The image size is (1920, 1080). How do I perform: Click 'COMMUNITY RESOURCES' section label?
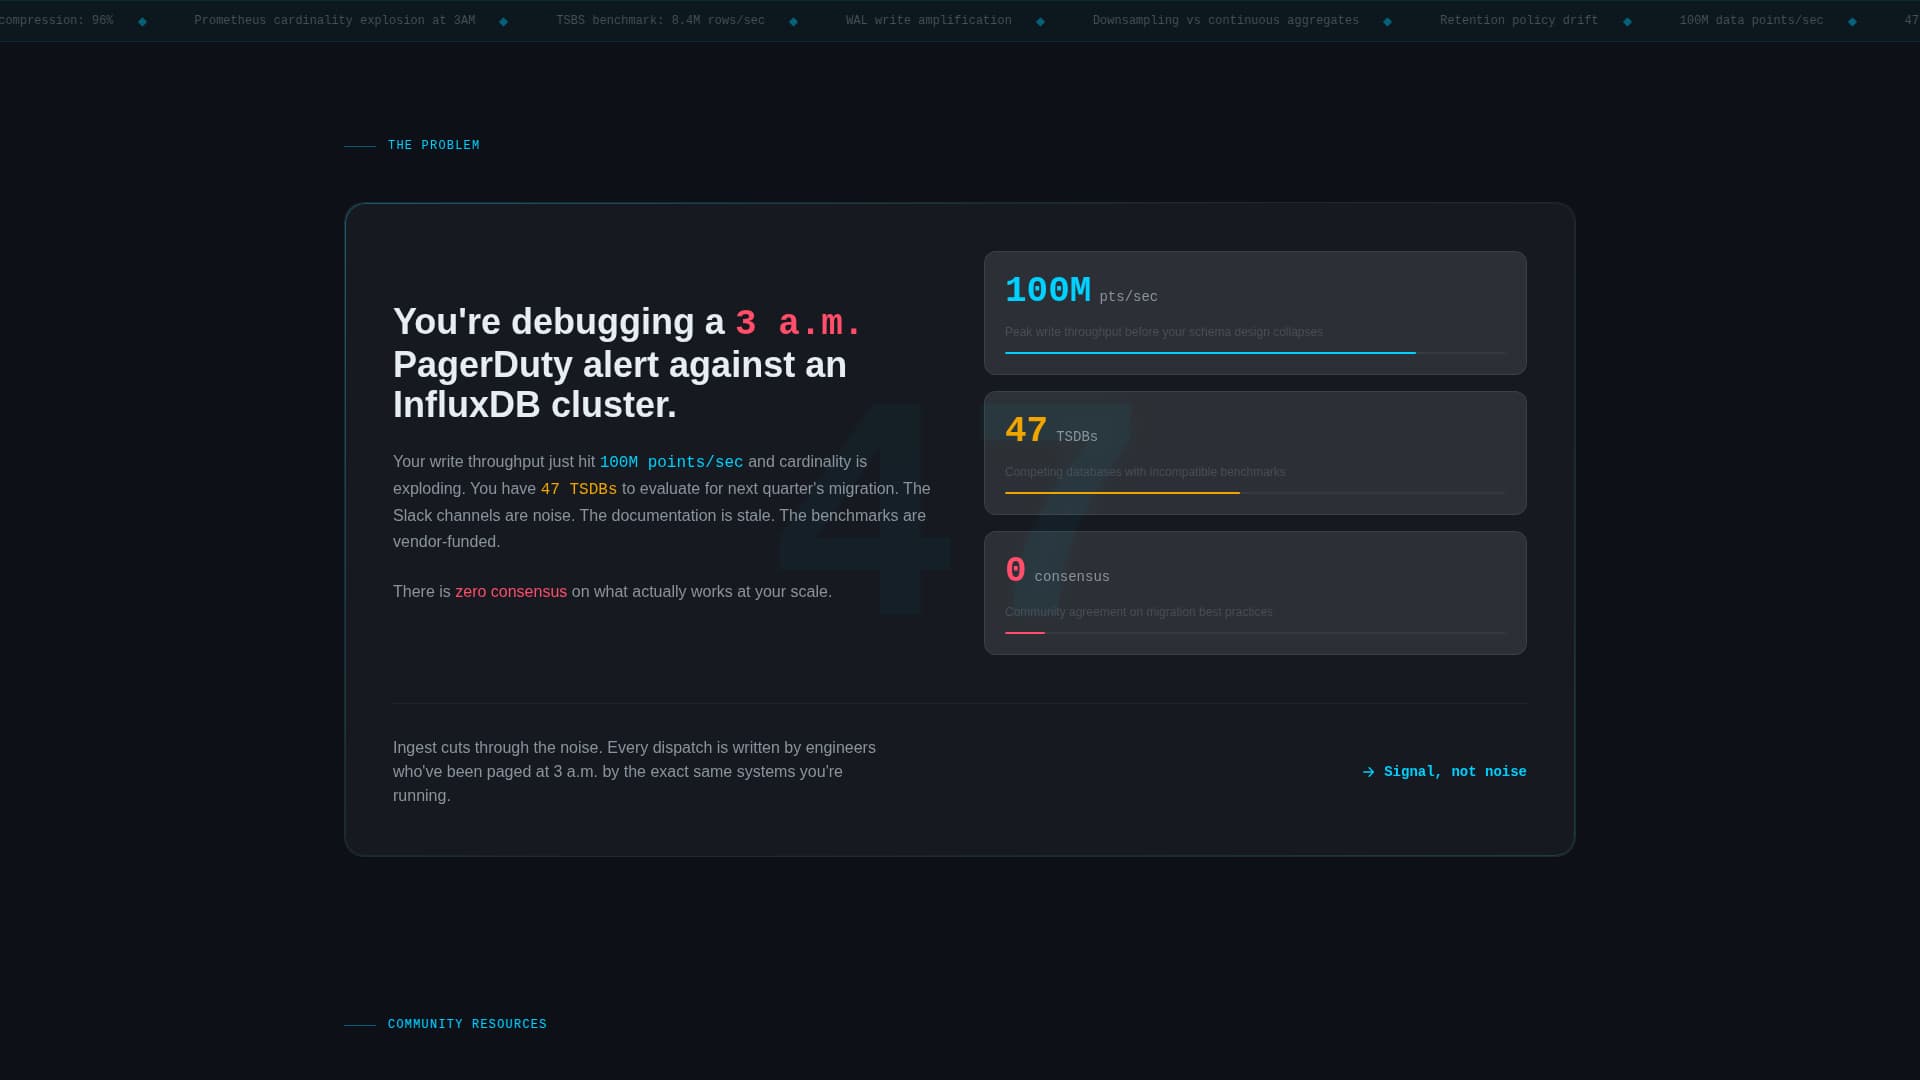pyautogui.click(x=467, y=1024)
